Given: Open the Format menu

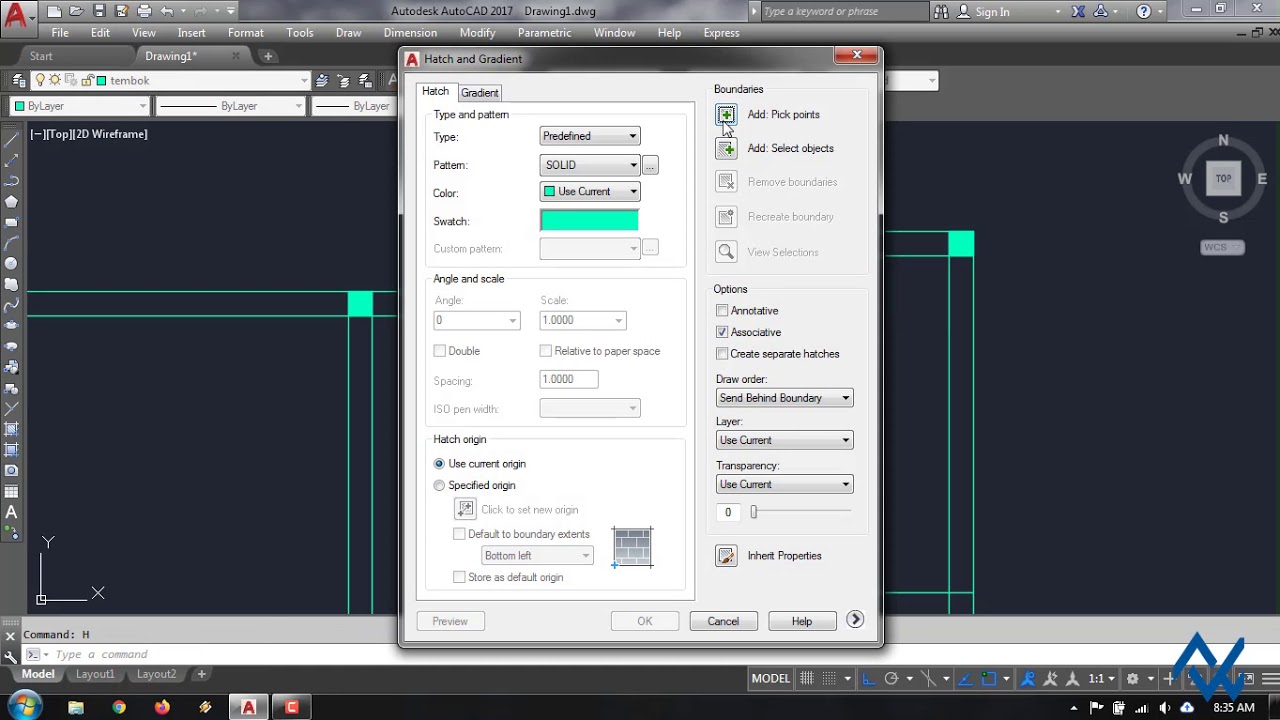Looking at the screenshot, I should [245, 33].
